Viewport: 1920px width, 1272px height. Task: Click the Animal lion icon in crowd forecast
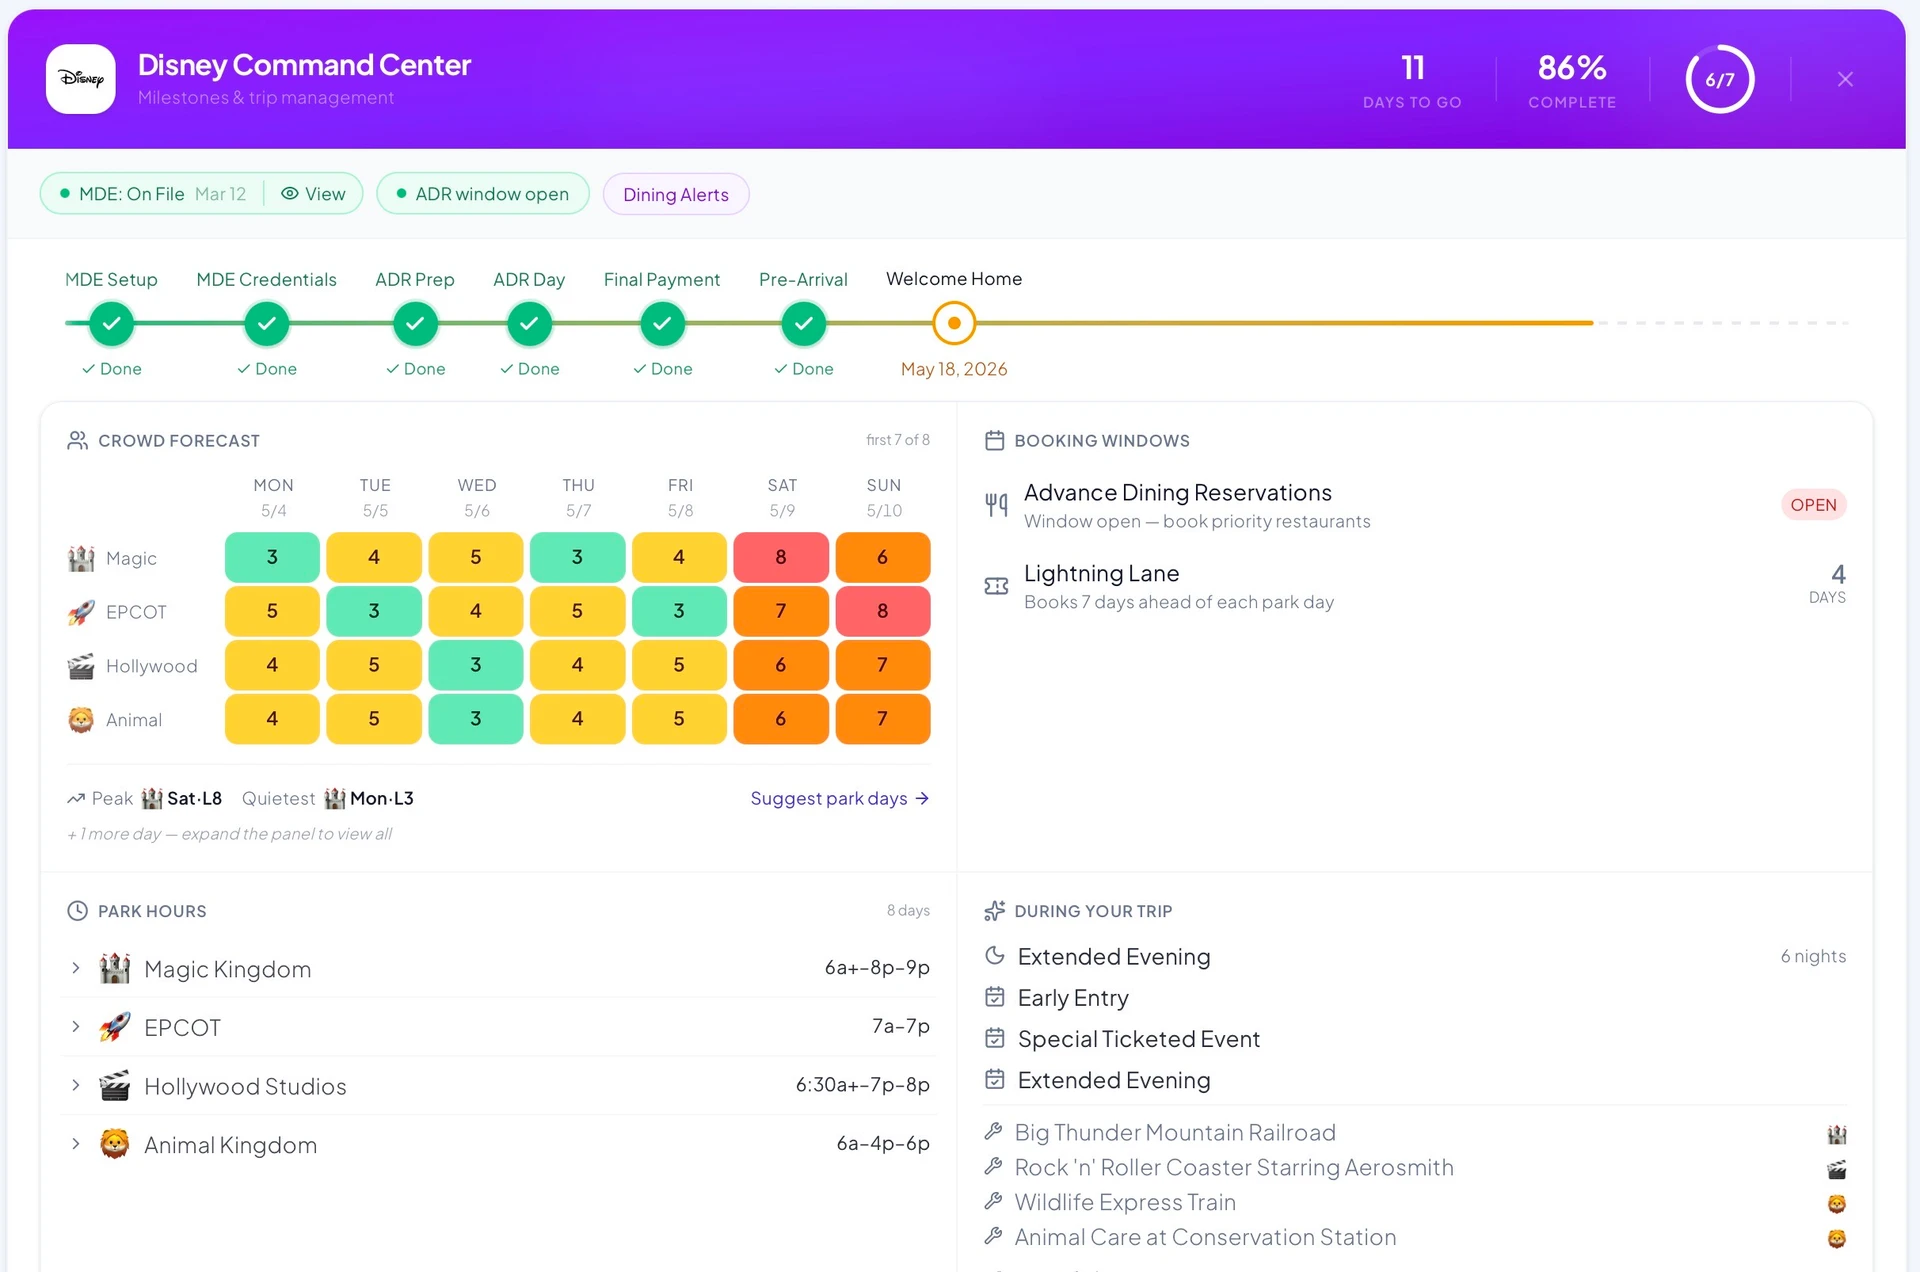tap(81, 720)
